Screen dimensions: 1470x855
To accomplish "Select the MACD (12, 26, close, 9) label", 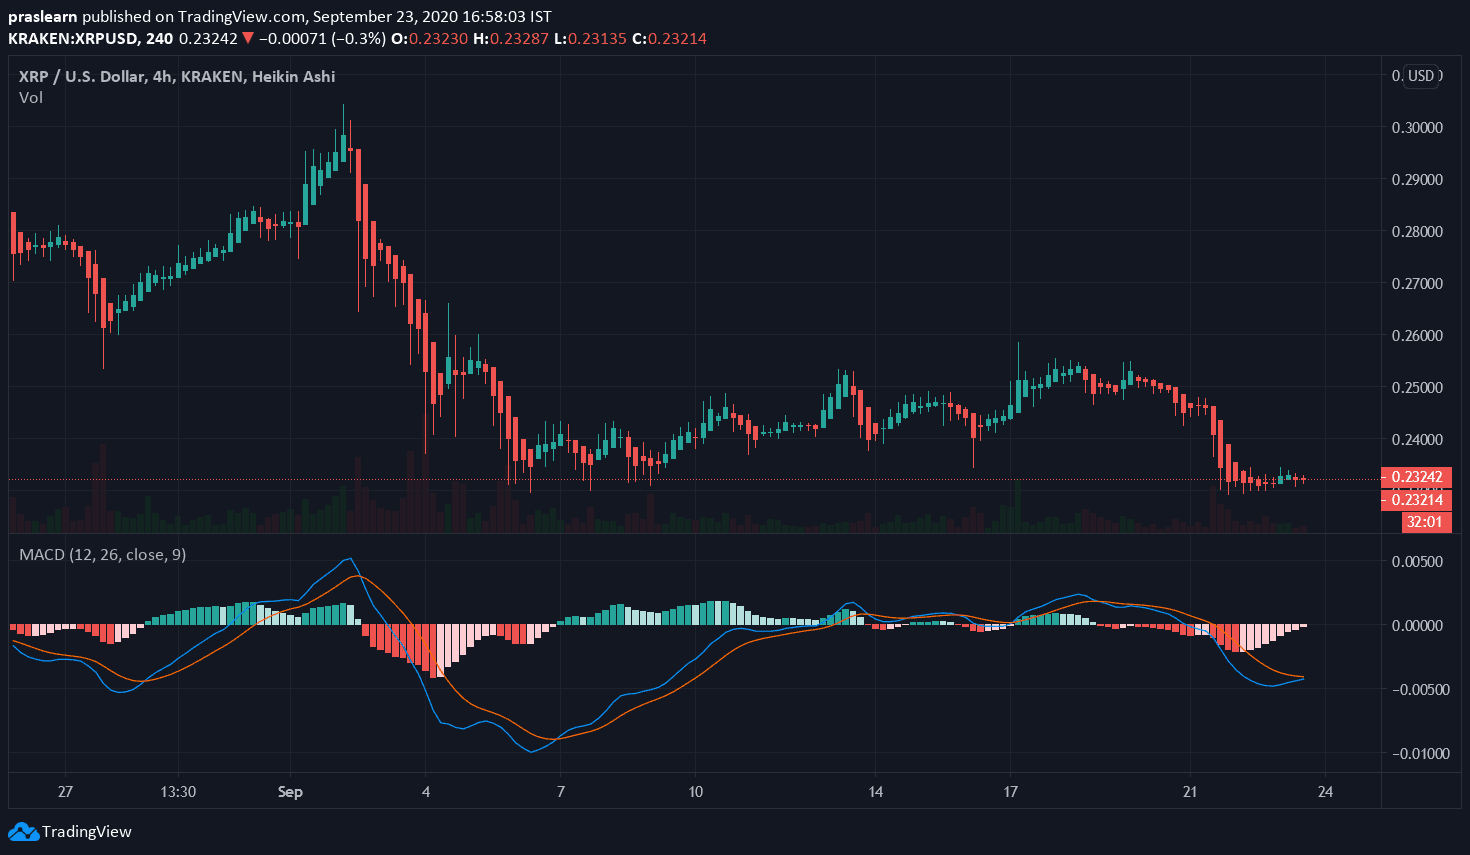I will (x=102, y=554).
